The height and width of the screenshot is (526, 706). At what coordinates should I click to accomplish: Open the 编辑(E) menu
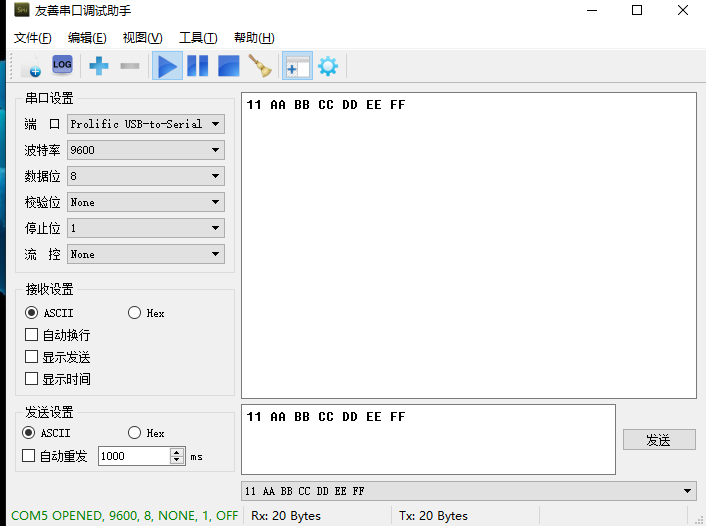87,38
